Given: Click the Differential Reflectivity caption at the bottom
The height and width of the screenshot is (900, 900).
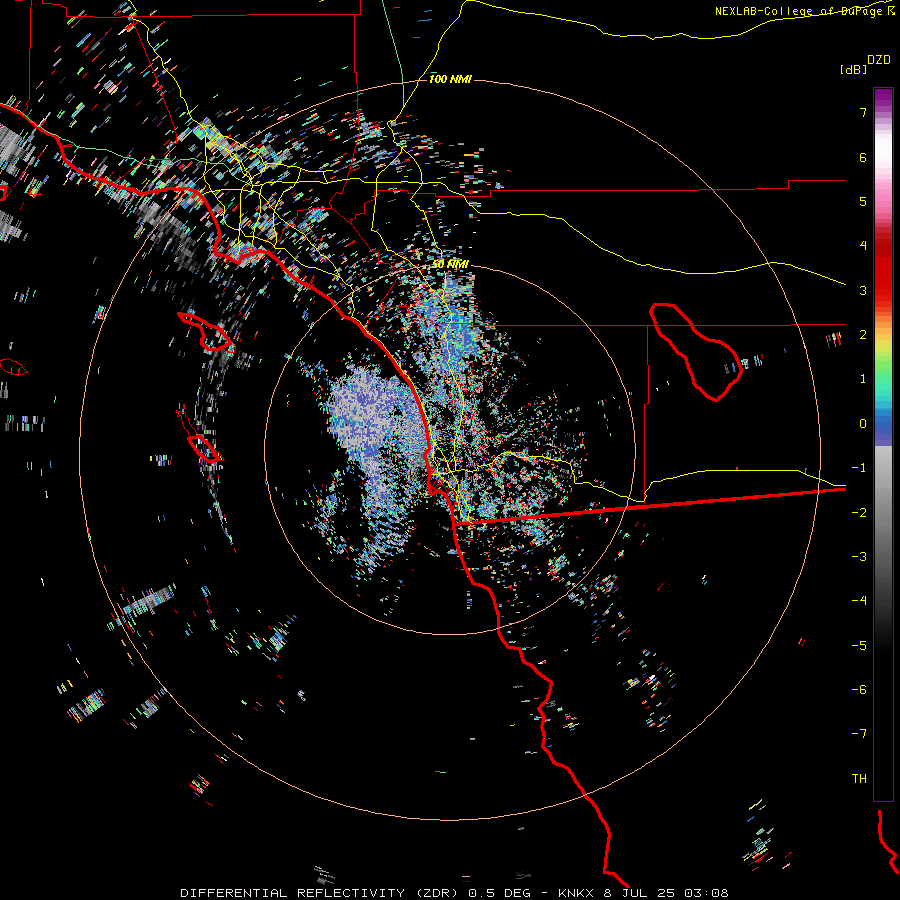Looking at the screenshot, I should coord(454,893).
